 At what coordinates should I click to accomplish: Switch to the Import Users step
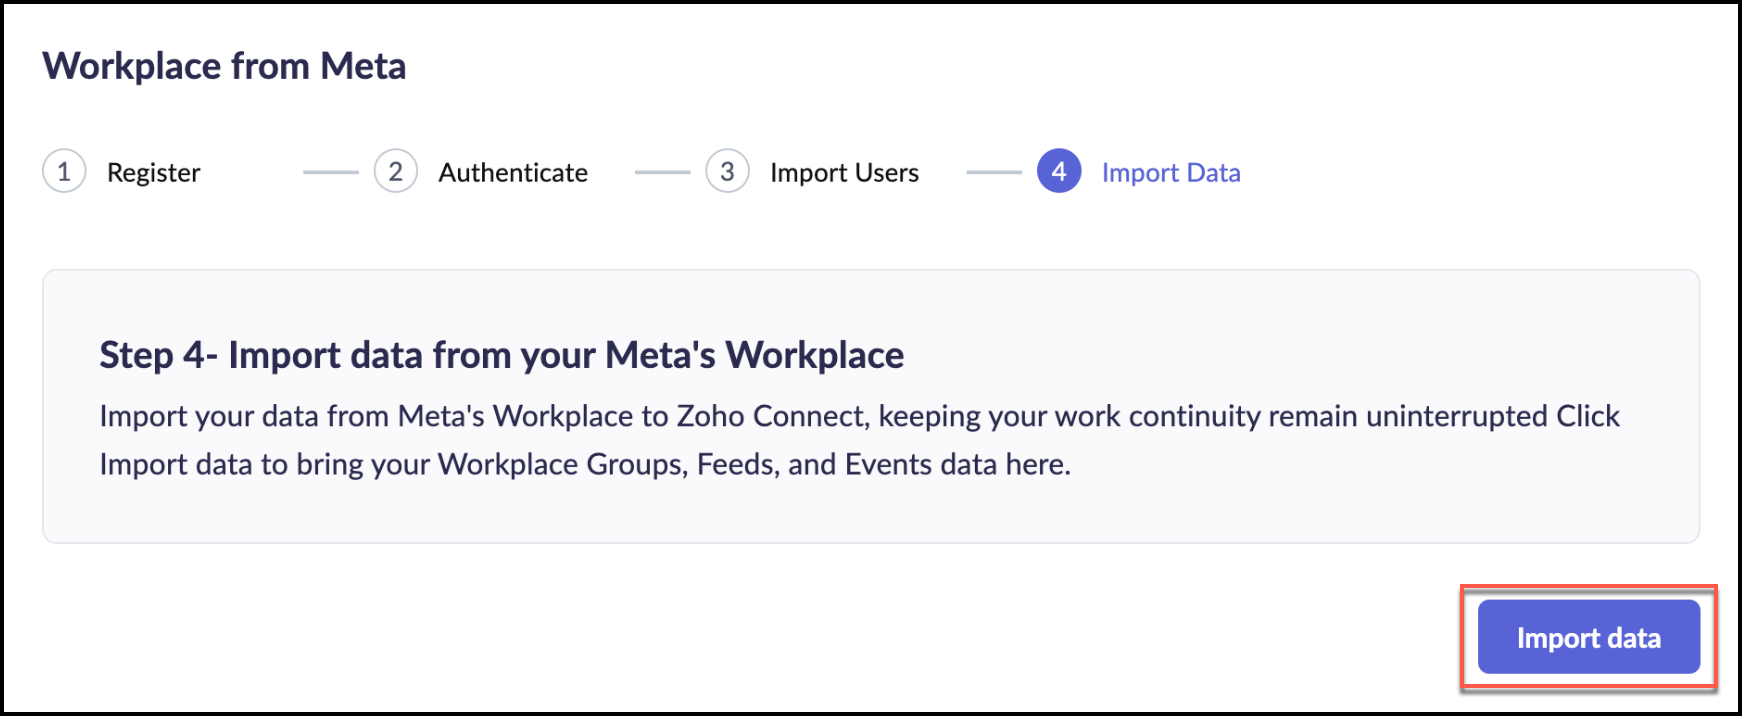(844, 173)
